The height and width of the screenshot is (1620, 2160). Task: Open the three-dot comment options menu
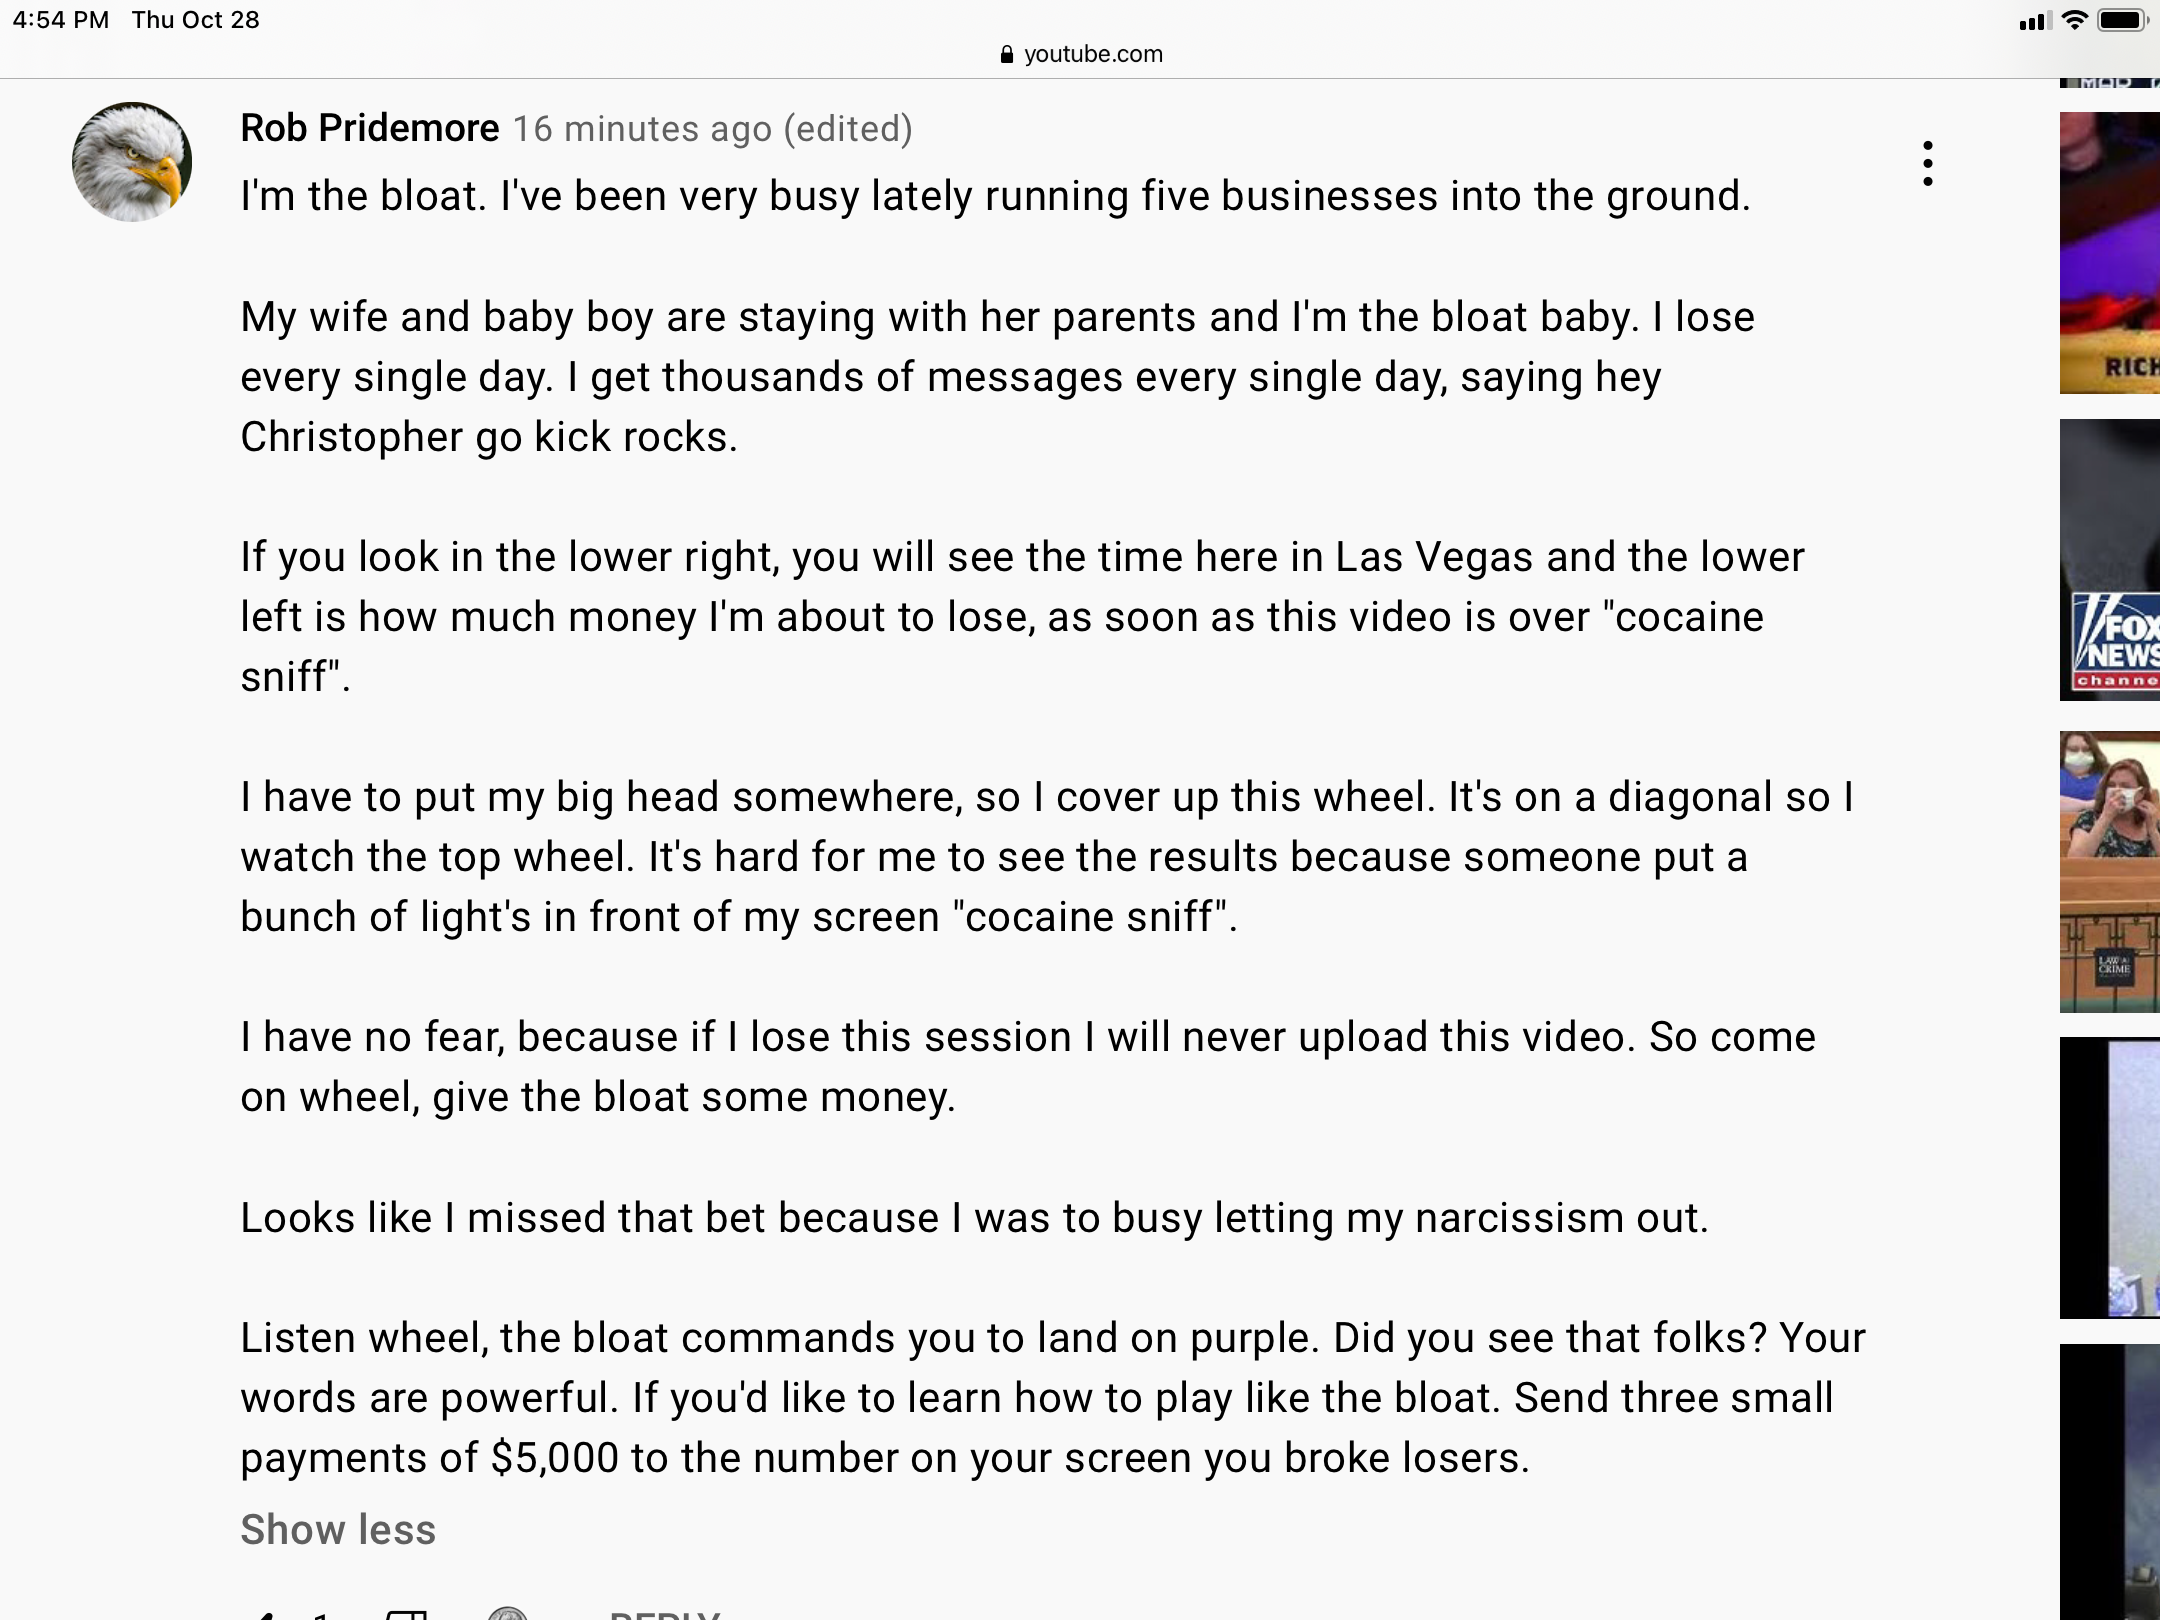click(1927, 163)
